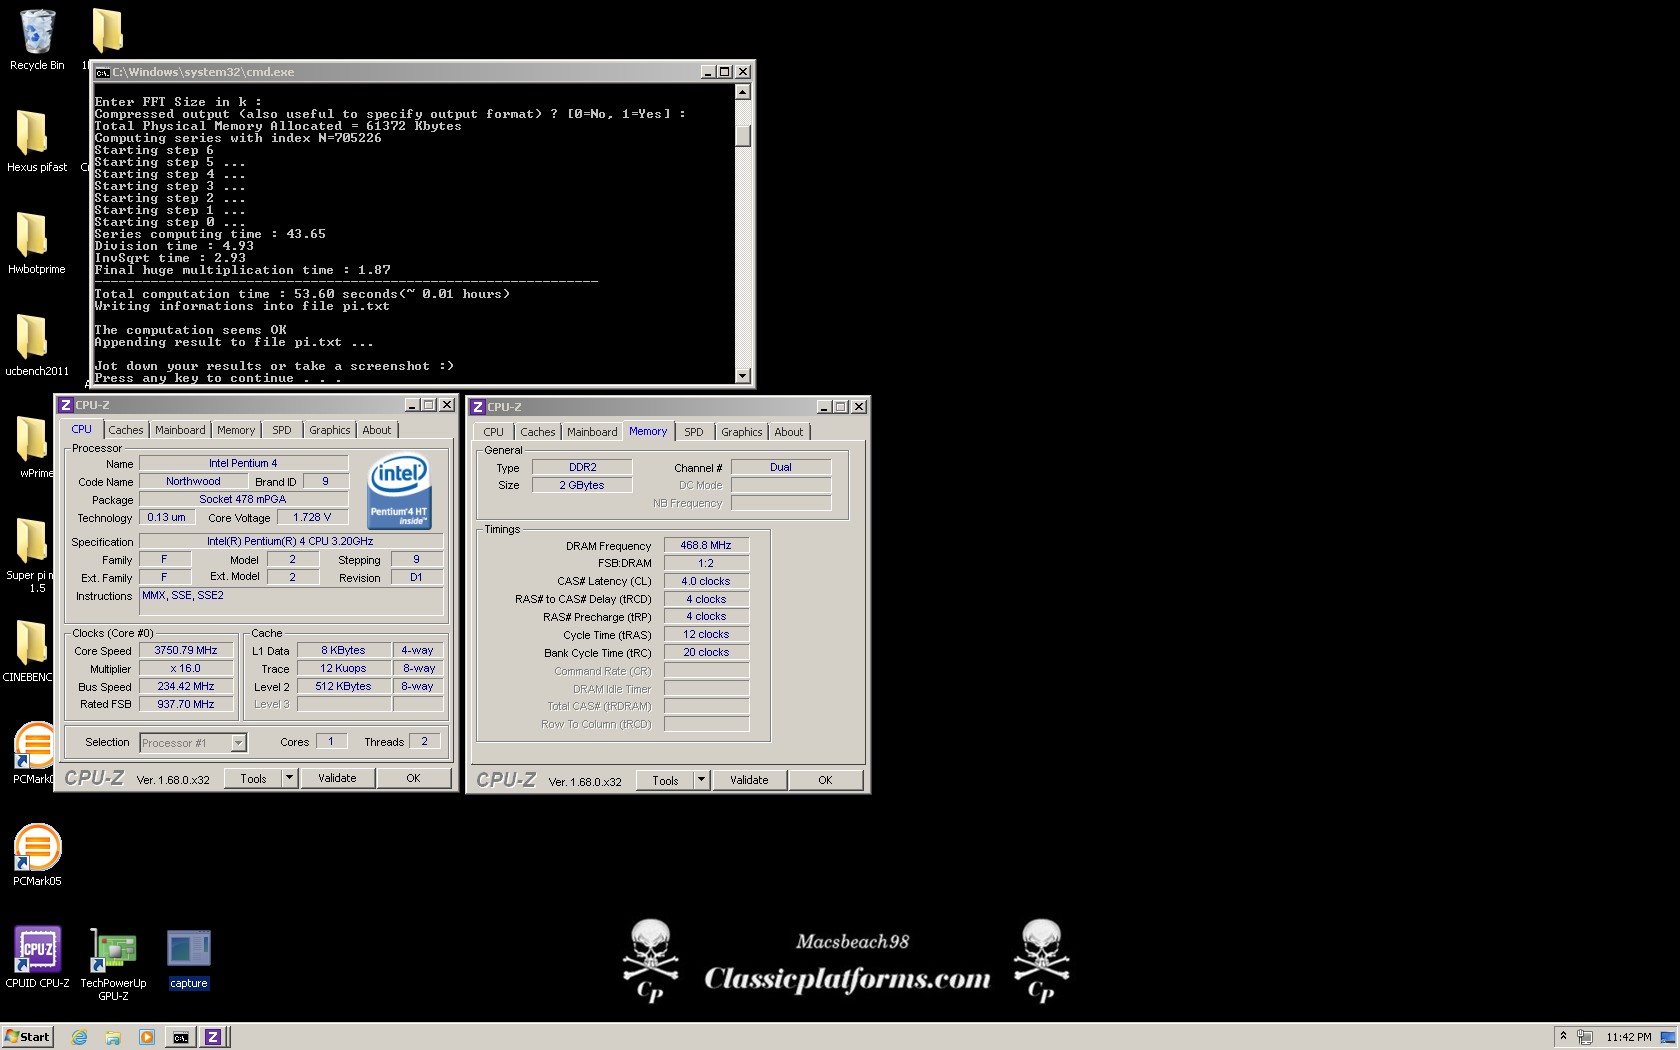Click the Bus Speed 234.42 MHz value

186,686
